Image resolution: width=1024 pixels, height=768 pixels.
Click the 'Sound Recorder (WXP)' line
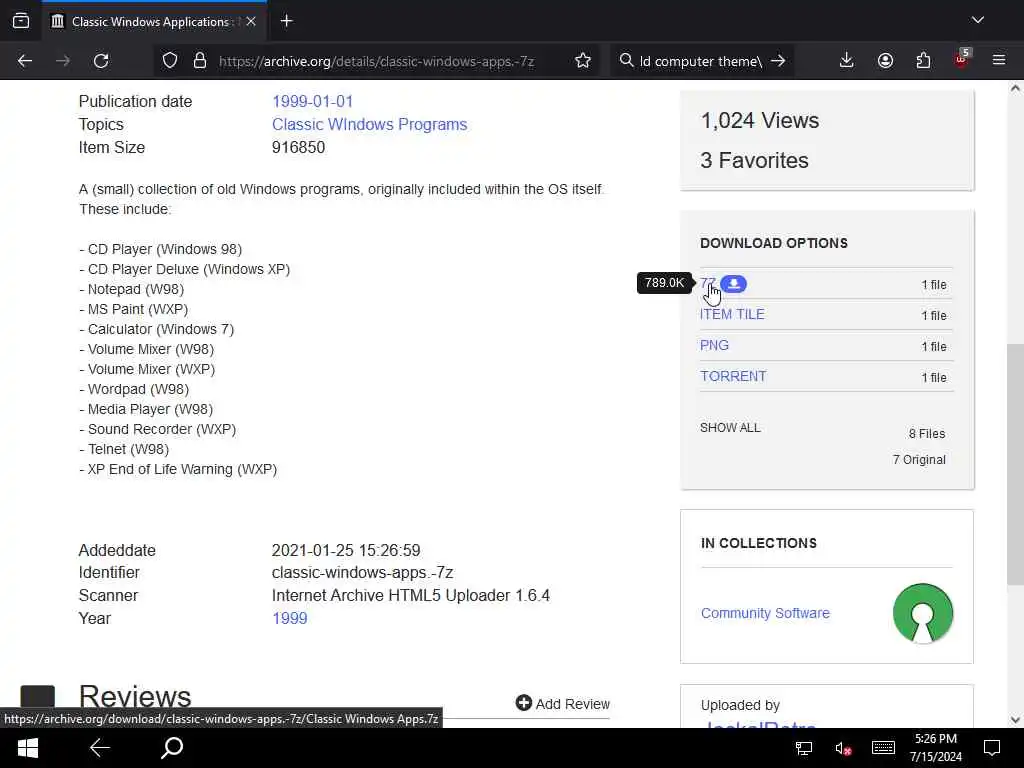point(157,429)
